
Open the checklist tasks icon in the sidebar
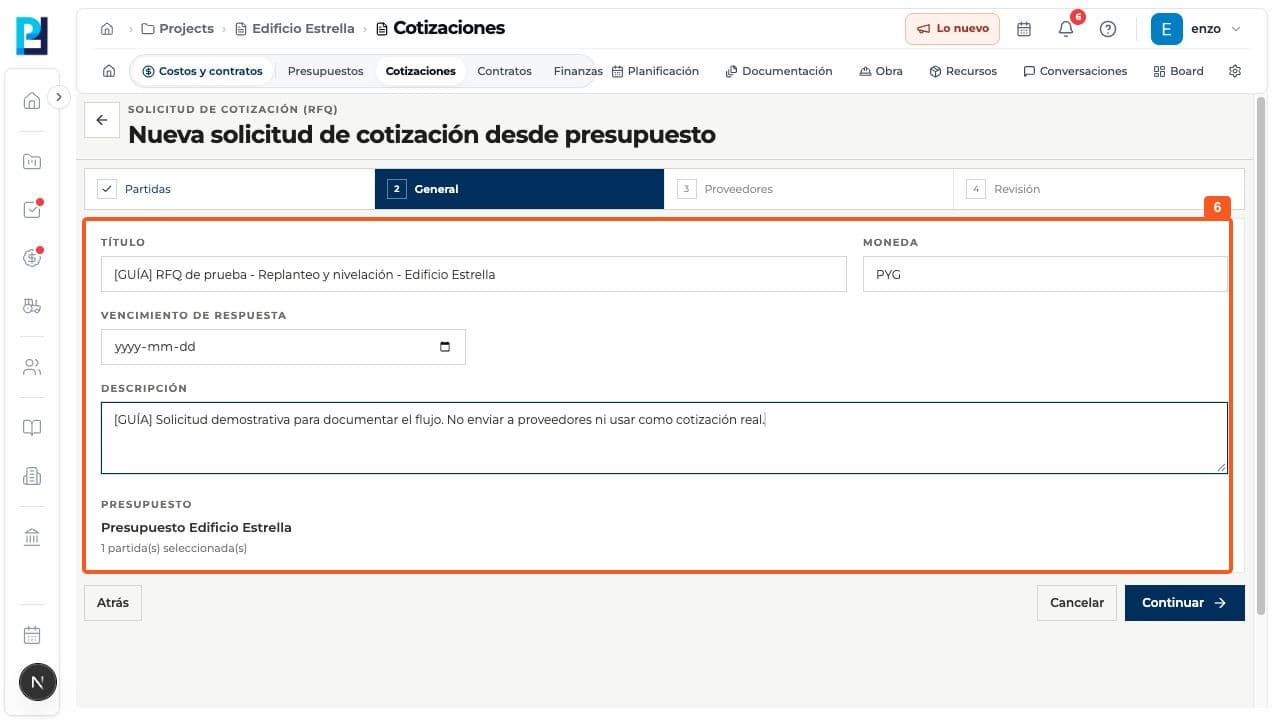click(32, 210)
